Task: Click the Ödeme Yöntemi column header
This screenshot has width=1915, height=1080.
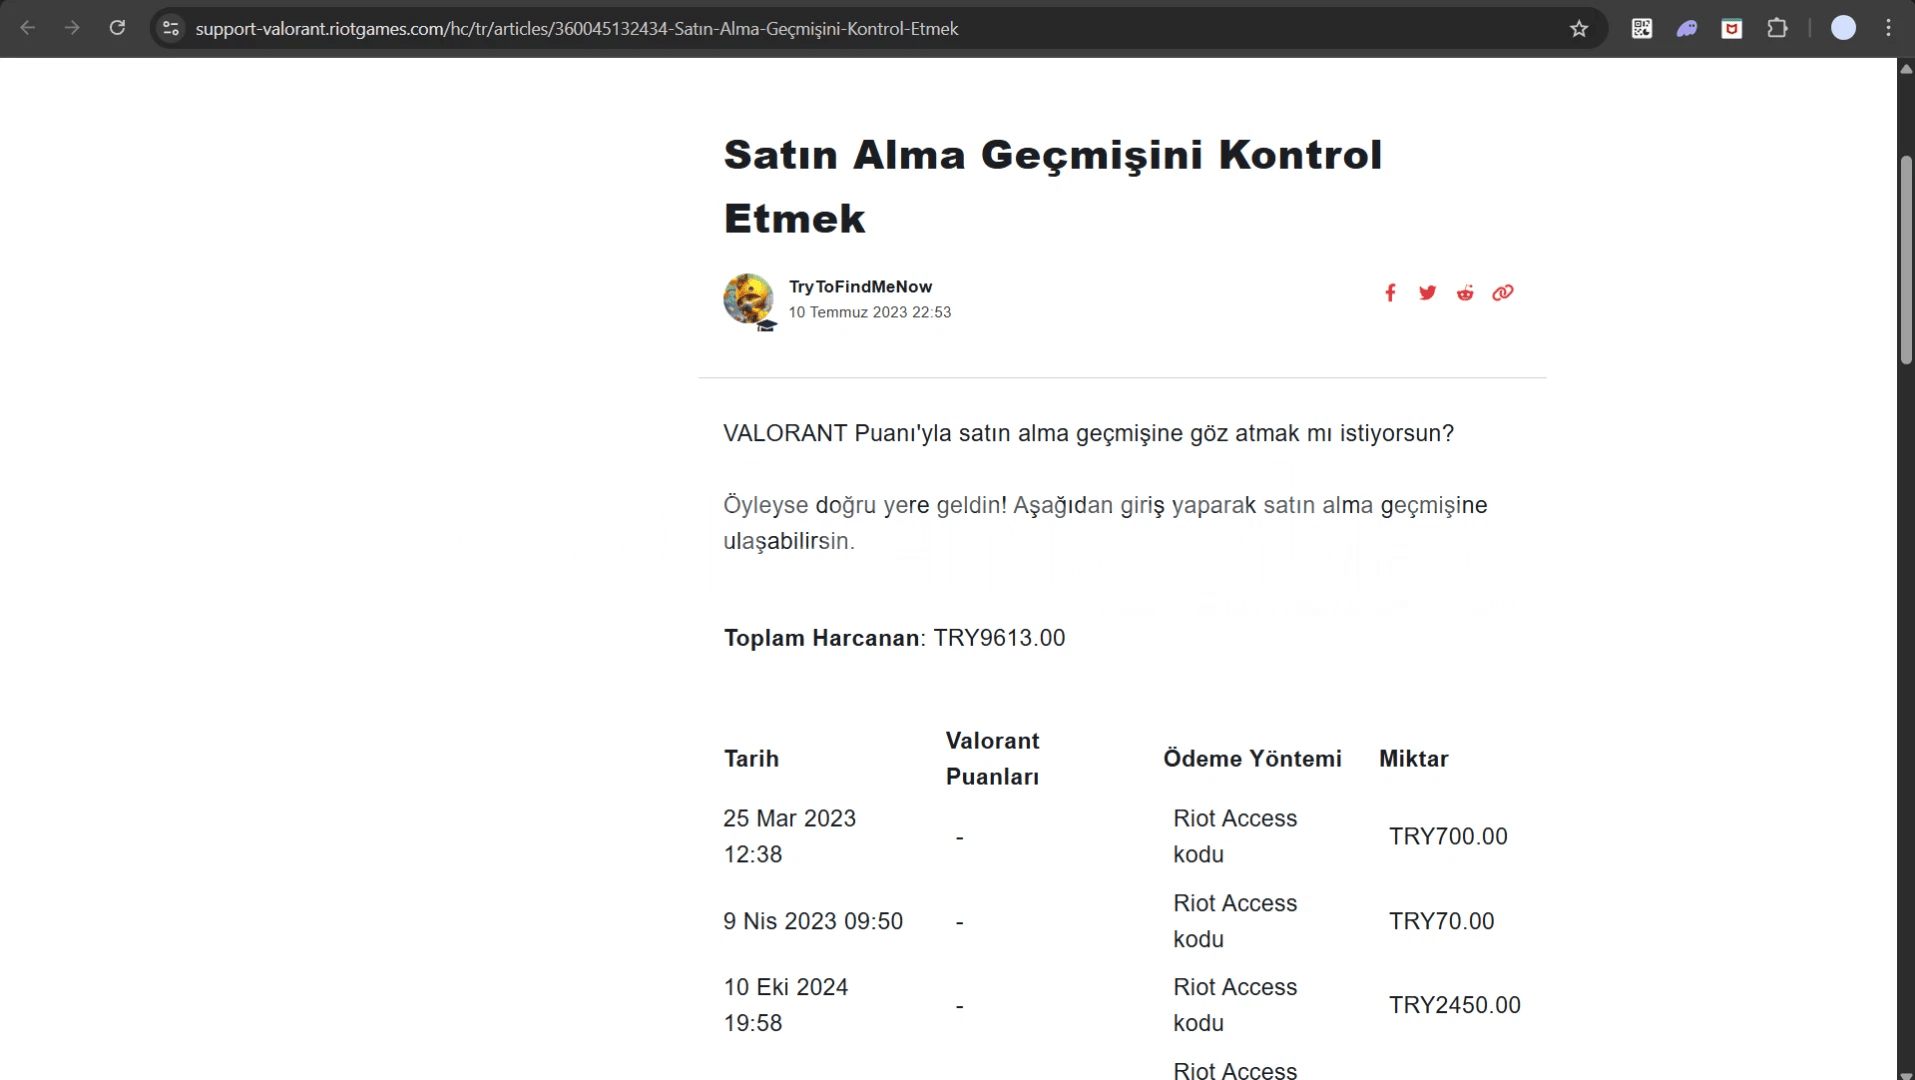Action: click(1252, 758)
